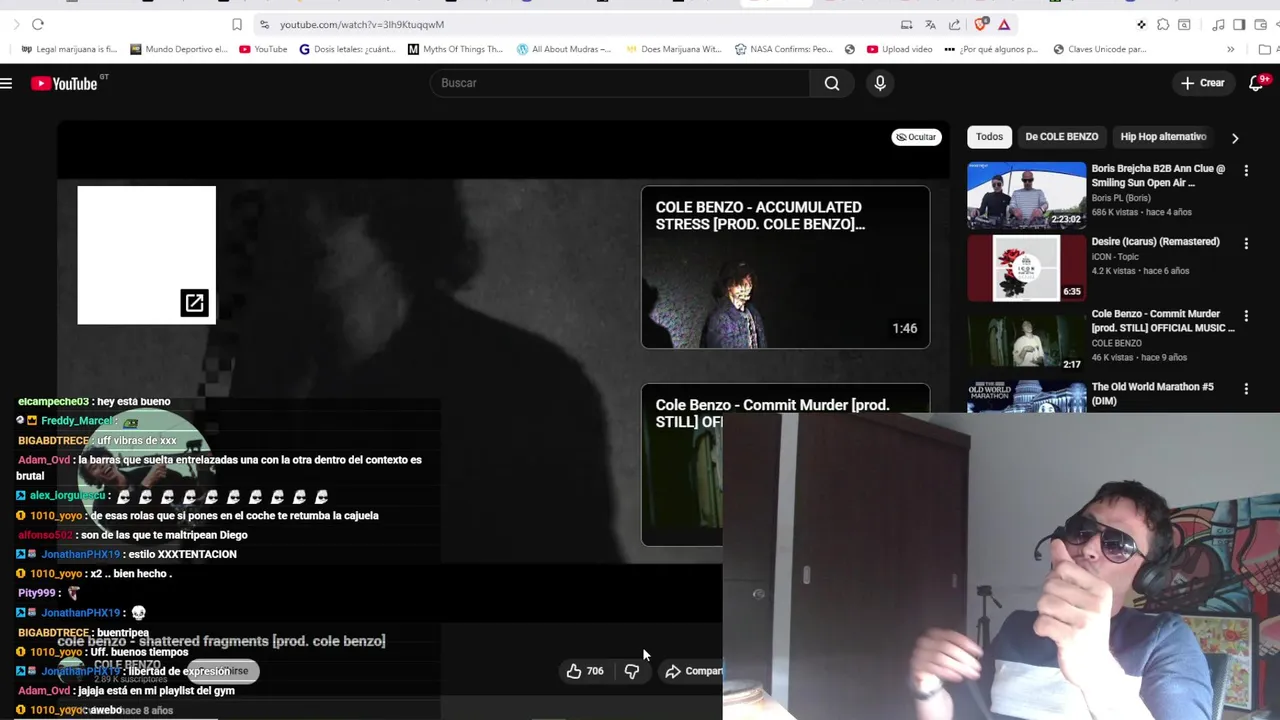Click the 'Ocultar' end-screen hide button

coord(916,137)
